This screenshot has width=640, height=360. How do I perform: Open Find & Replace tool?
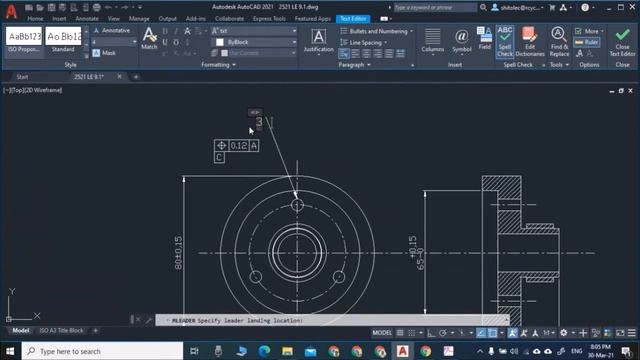[559, 41]
